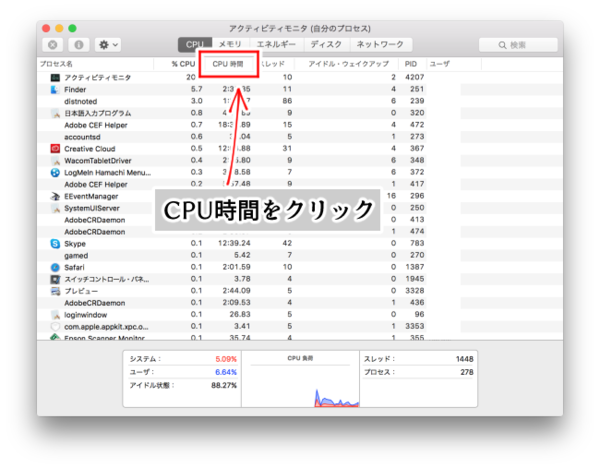The height and width of the screenshot is (468, 600).
Task: Click the 検索 search field
Action: pyautogui.click(x=518, y=45)
